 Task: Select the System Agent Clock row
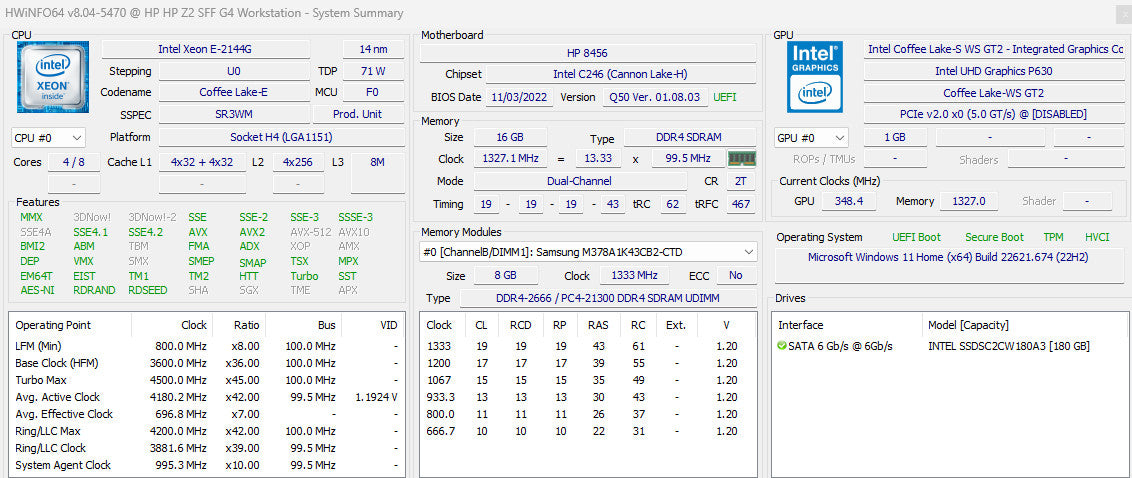(x=206, y=465)
